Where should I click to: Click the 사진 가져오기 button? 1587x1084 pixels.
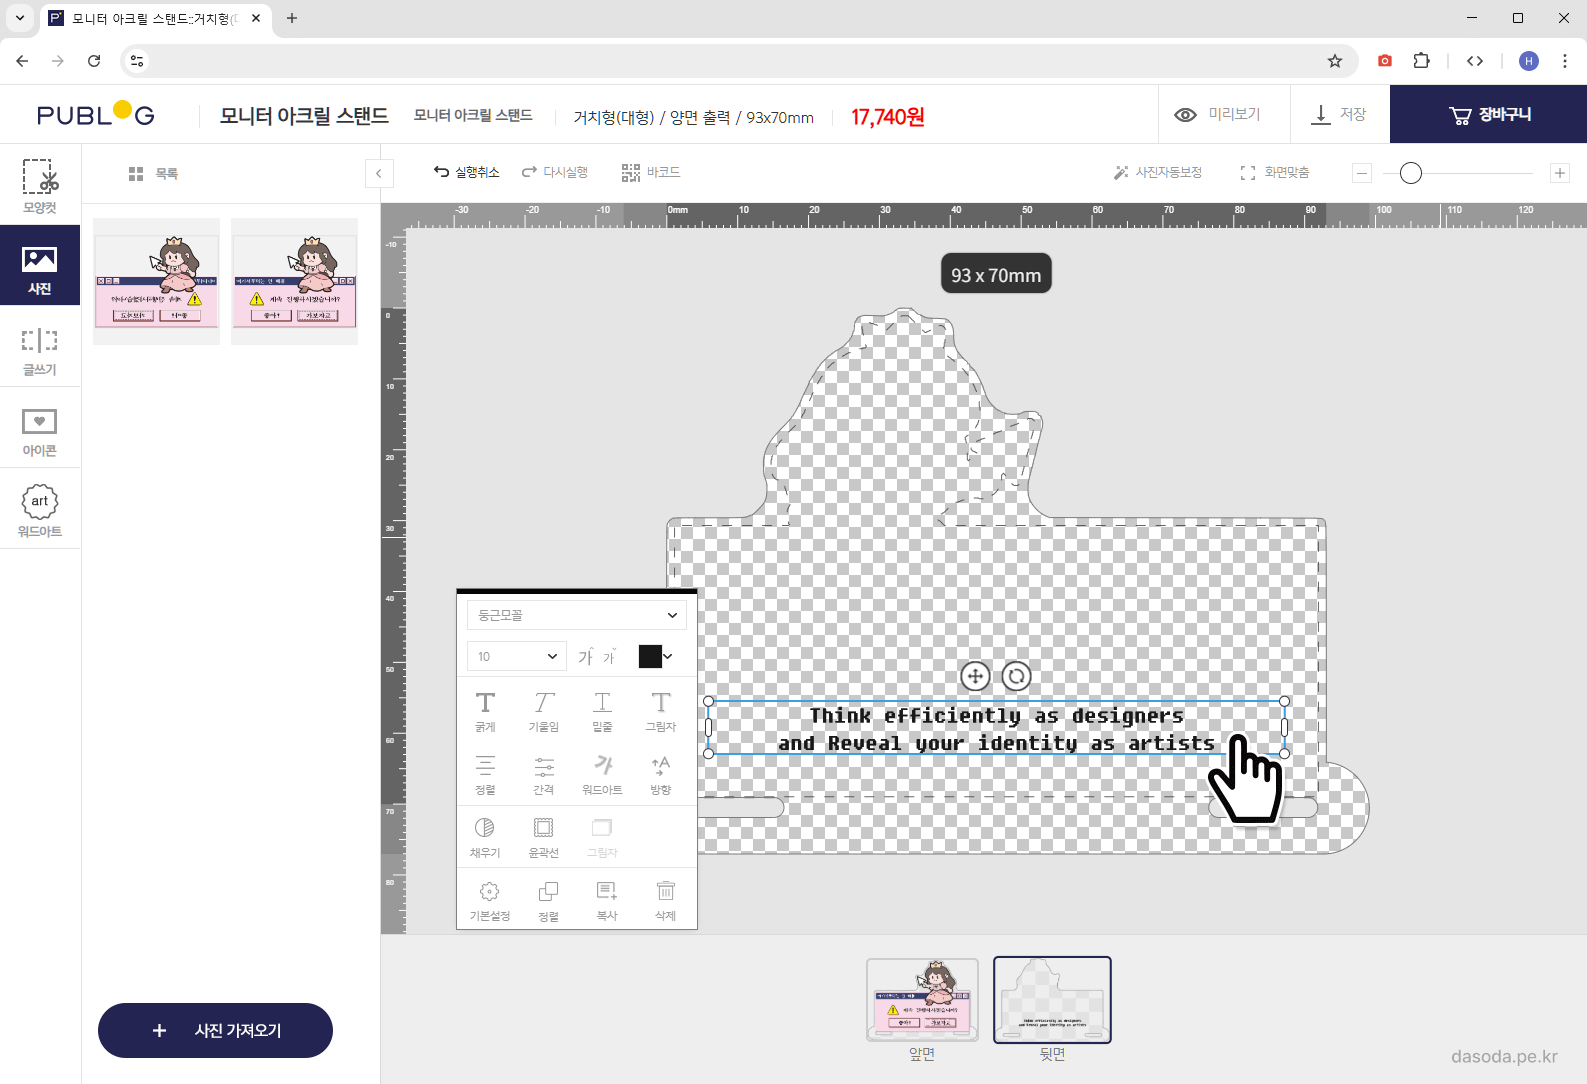215,1030
